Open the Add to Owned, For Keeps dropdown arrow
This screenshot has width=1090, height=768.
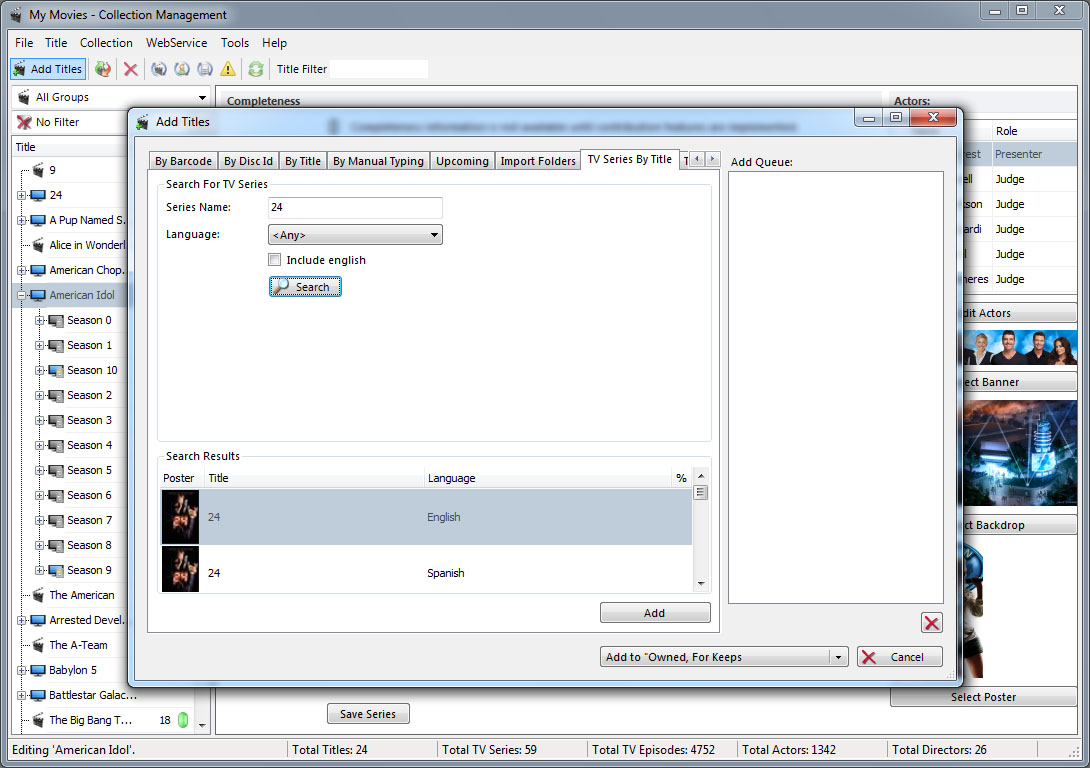pyautogui.click(x=838, y=657)
